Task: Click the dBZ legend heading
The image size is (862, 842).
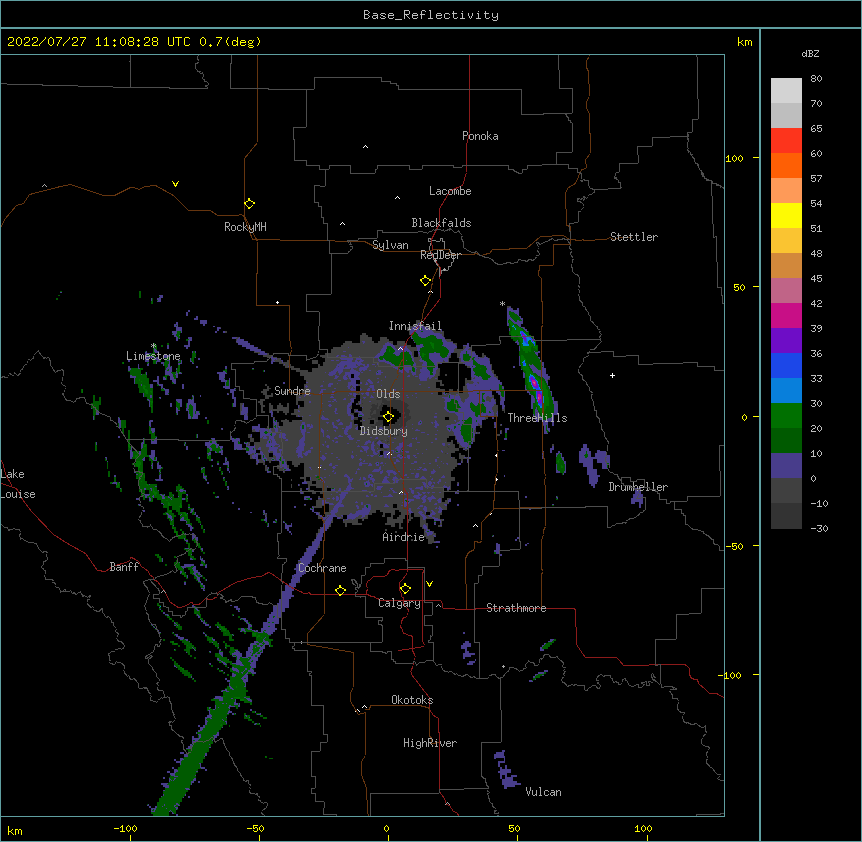Action: (x=810, y=53)
